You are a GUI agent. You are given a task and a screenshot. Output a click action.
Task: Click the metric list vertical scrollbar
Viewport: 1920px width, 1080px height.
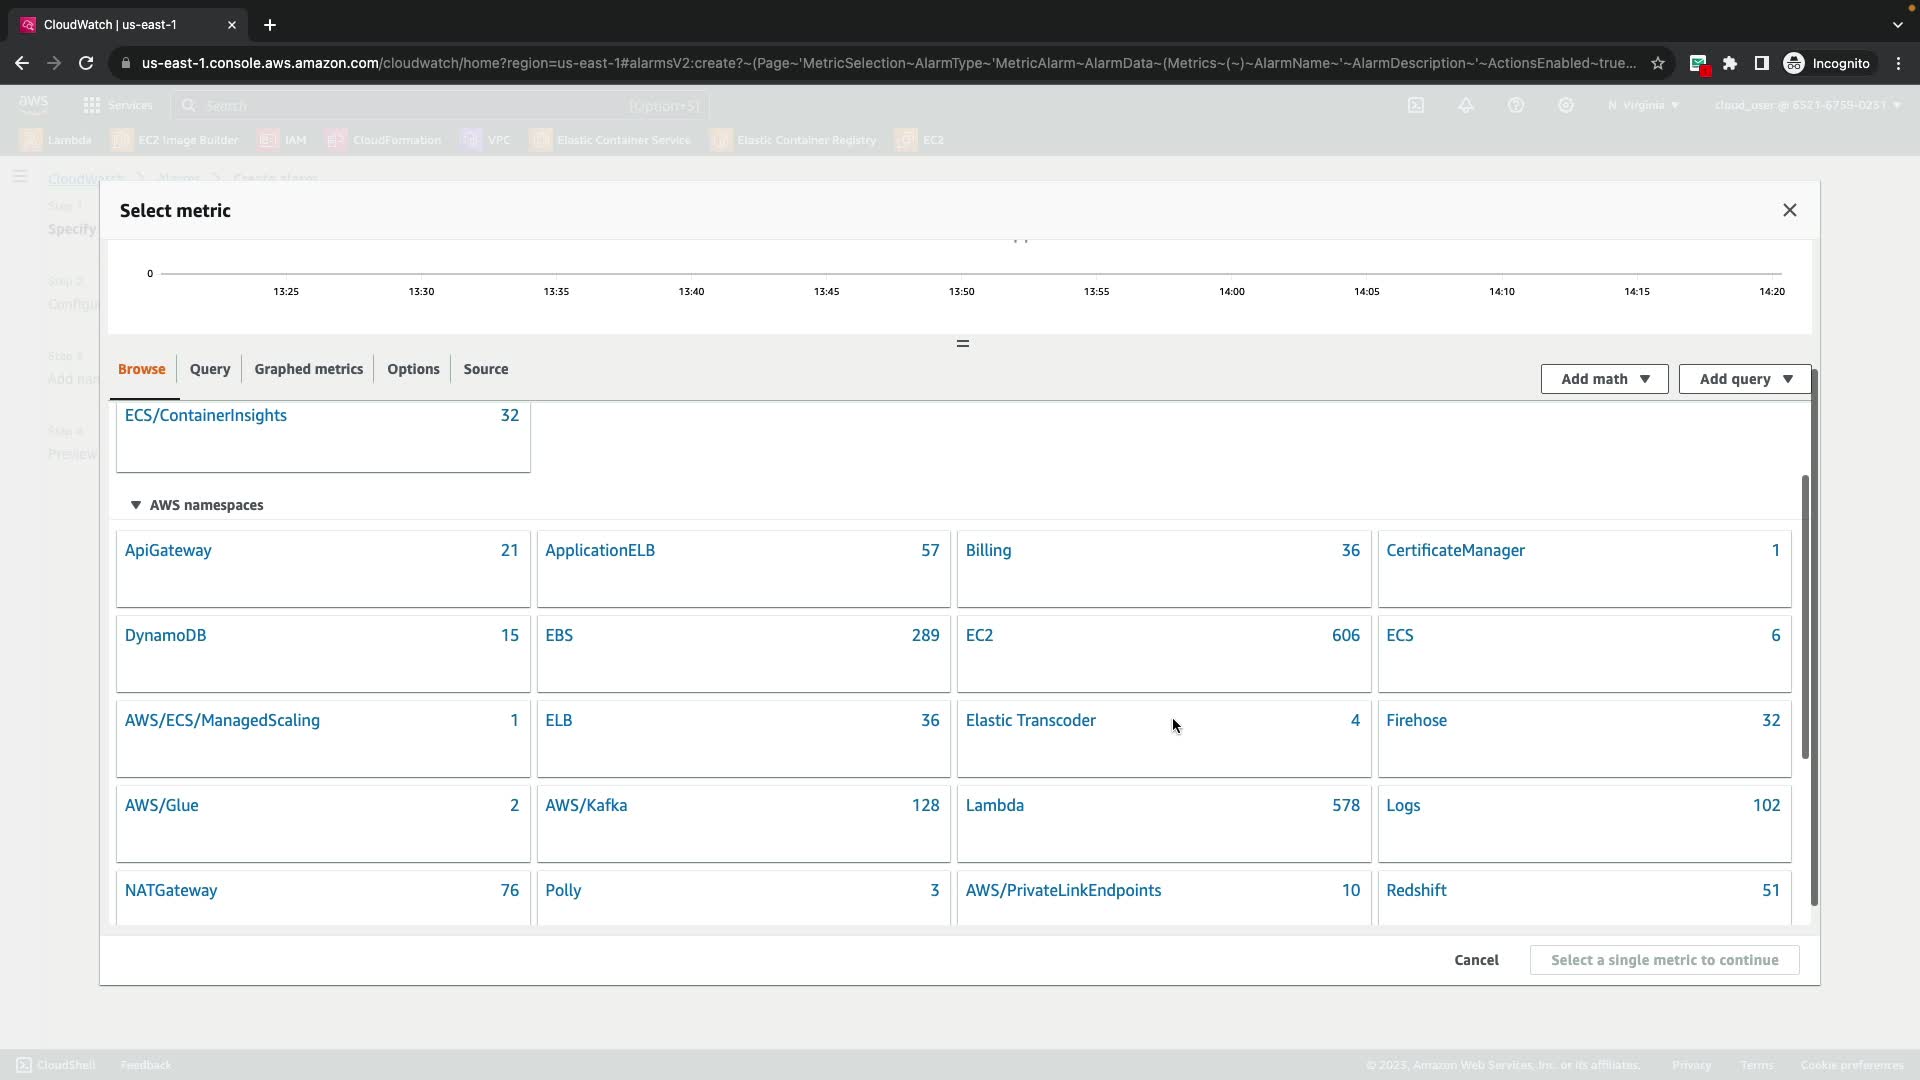1805,616
